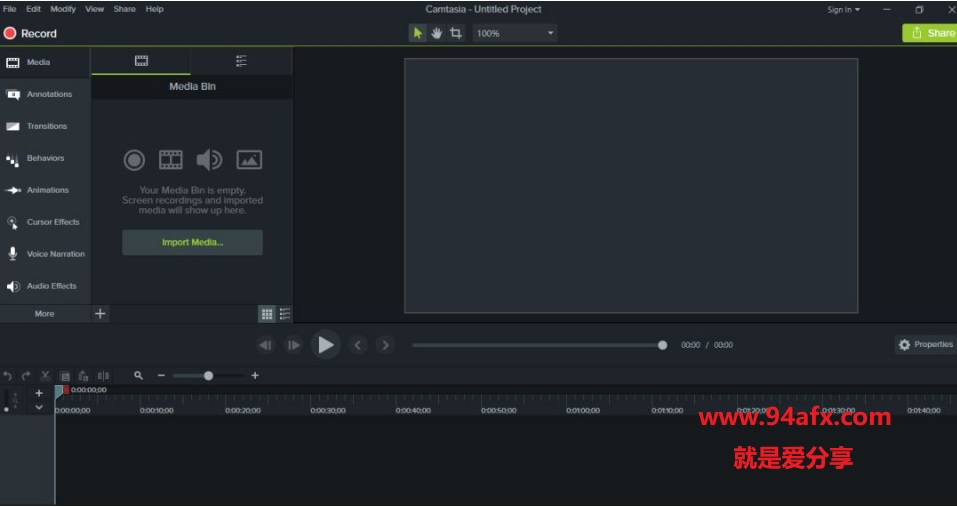Switch to Media Bin filmstrip tab
This screenshot has height=507, width=957.
coord(141,60)
